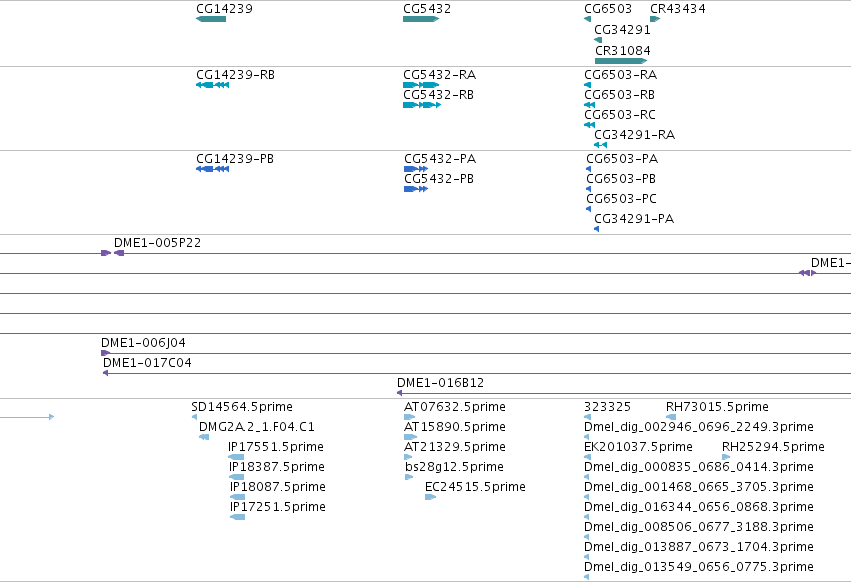This screenshot has width=851, height=582.
Task: Click the DMG2A.2_1.F04.C1 feature glyph
Action: coord(204,437)
